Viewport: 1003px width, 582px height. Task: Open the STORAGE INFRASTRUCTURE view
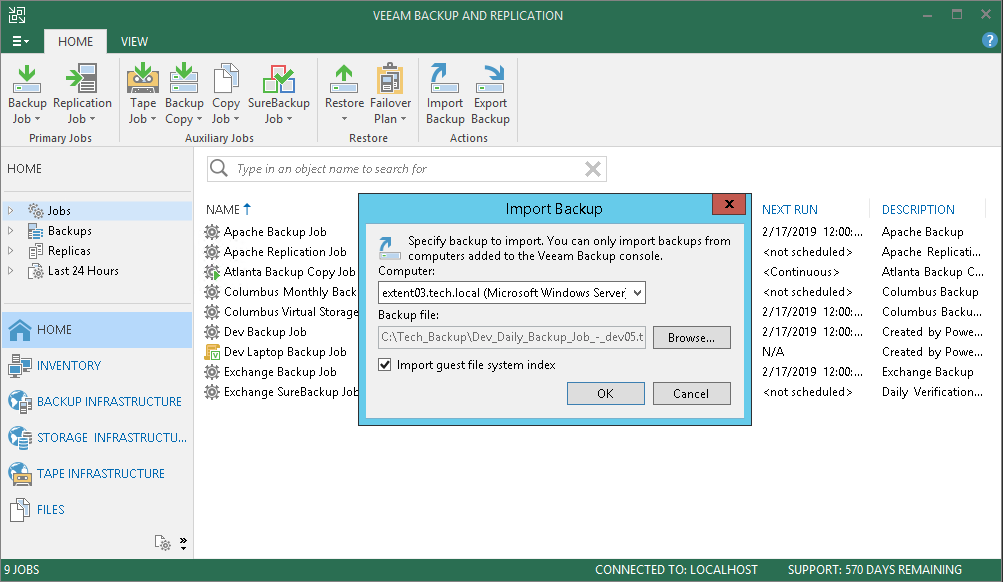click(x=96, y=437)
